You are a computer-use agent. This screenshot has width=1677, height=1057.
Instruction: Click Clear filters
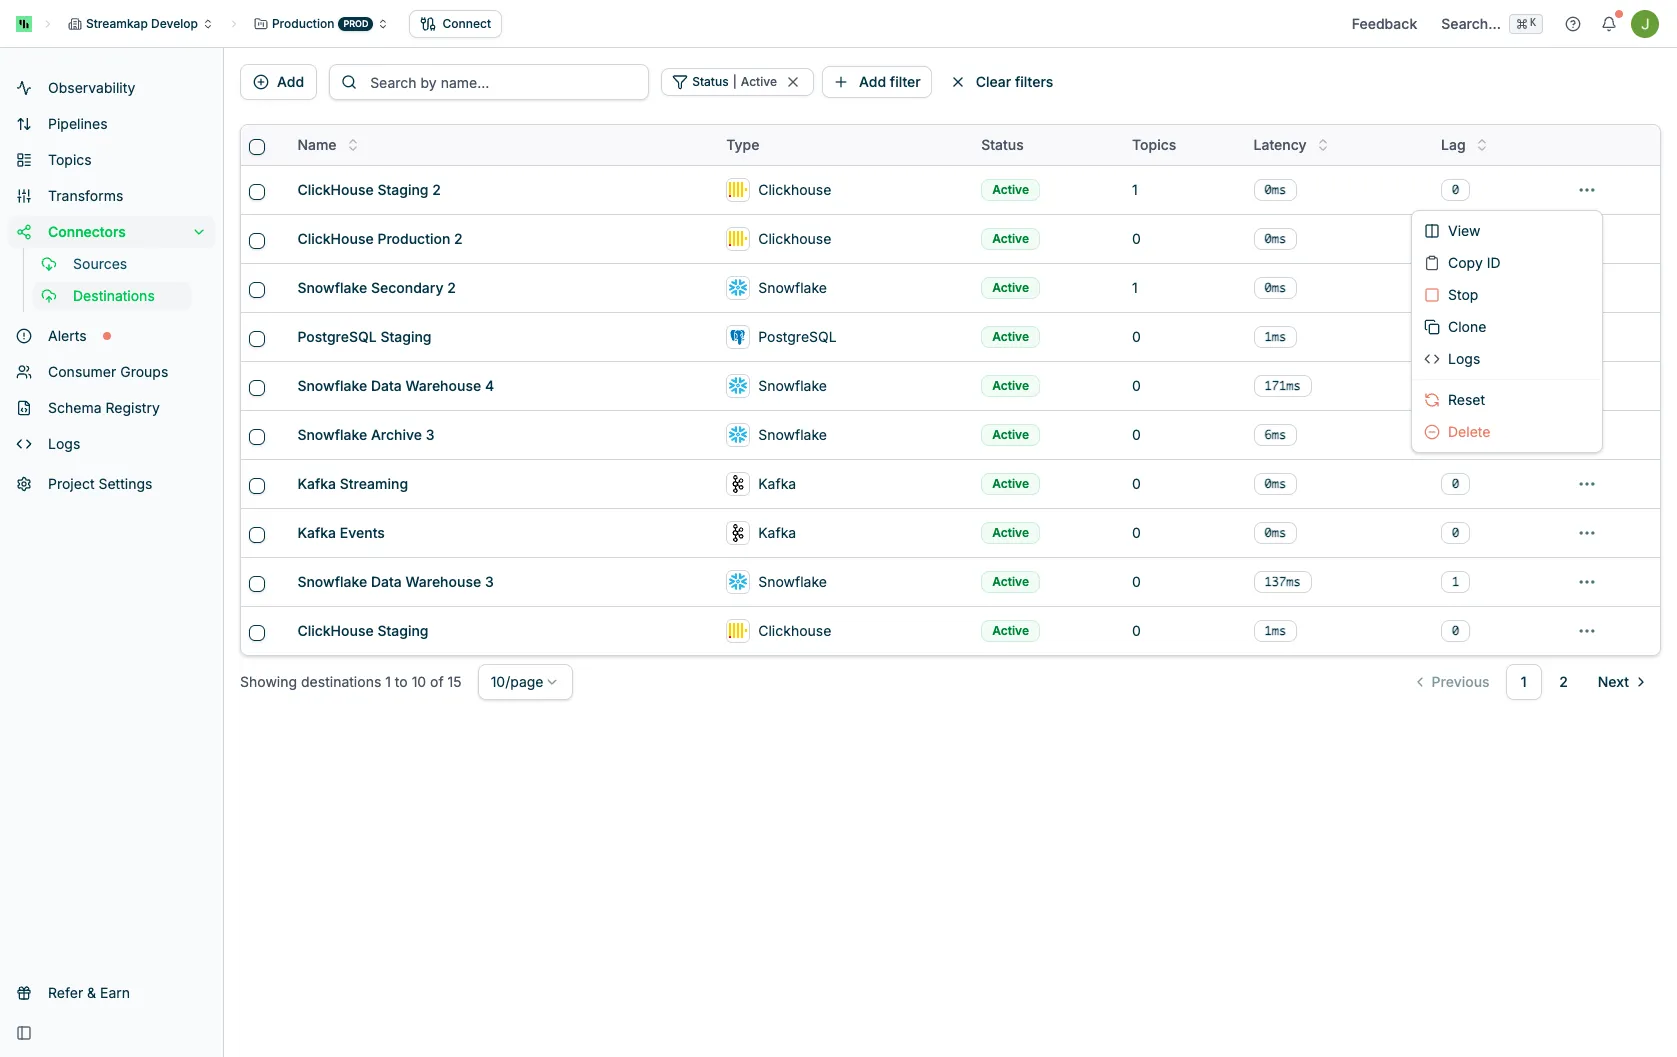click(1002, 82)
